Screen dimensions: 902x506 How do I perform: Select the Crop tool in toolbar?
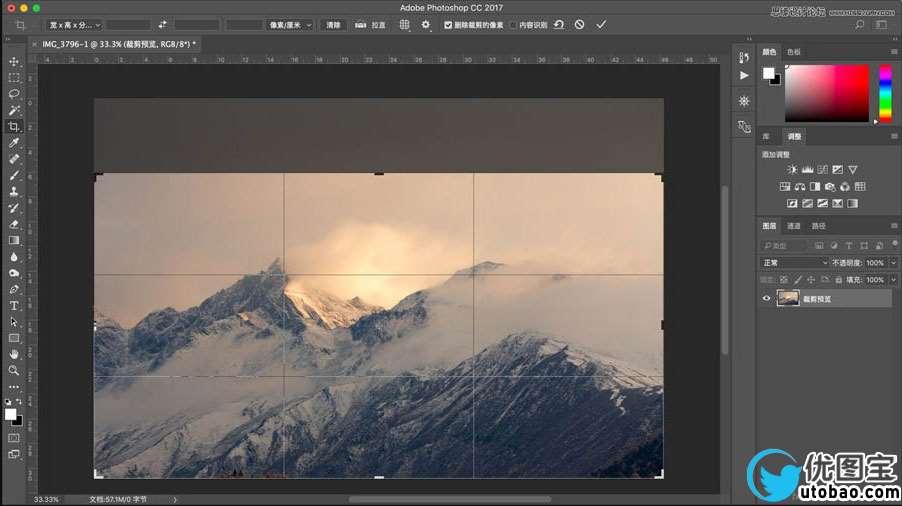14,126
